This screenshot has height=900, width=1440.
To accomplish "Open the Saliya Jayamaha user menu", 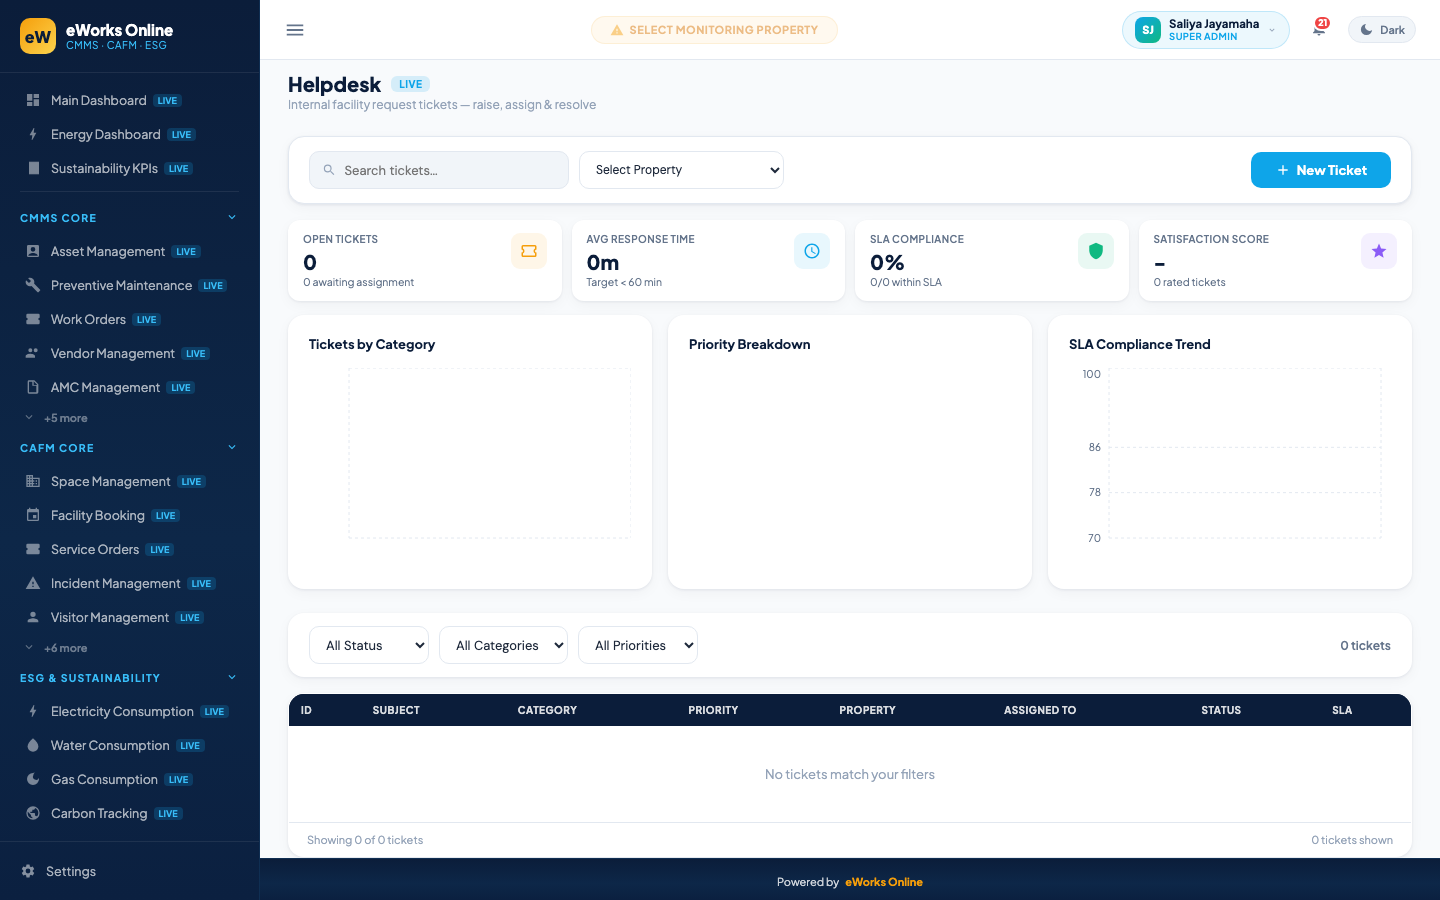I will tap(1205, 30).
